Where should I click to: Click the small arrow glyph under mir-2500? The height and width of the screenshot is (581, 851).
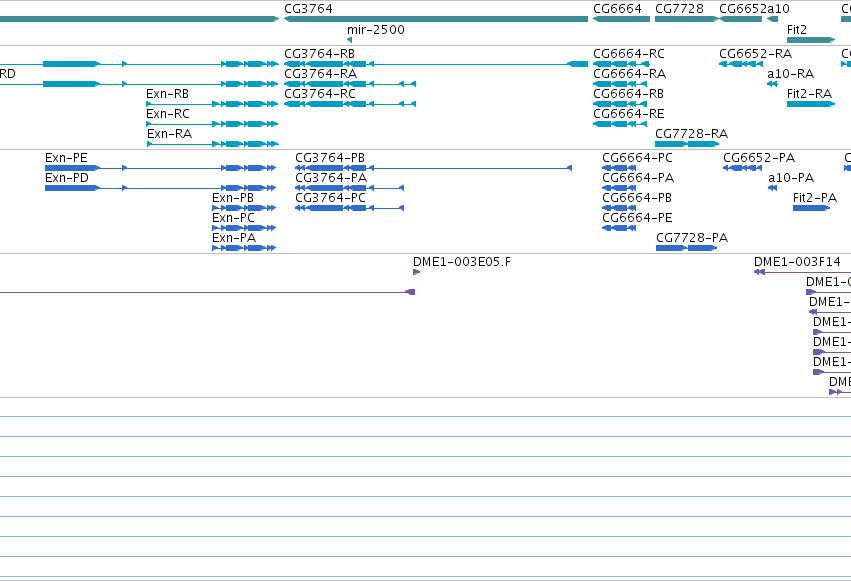[350, 40]
